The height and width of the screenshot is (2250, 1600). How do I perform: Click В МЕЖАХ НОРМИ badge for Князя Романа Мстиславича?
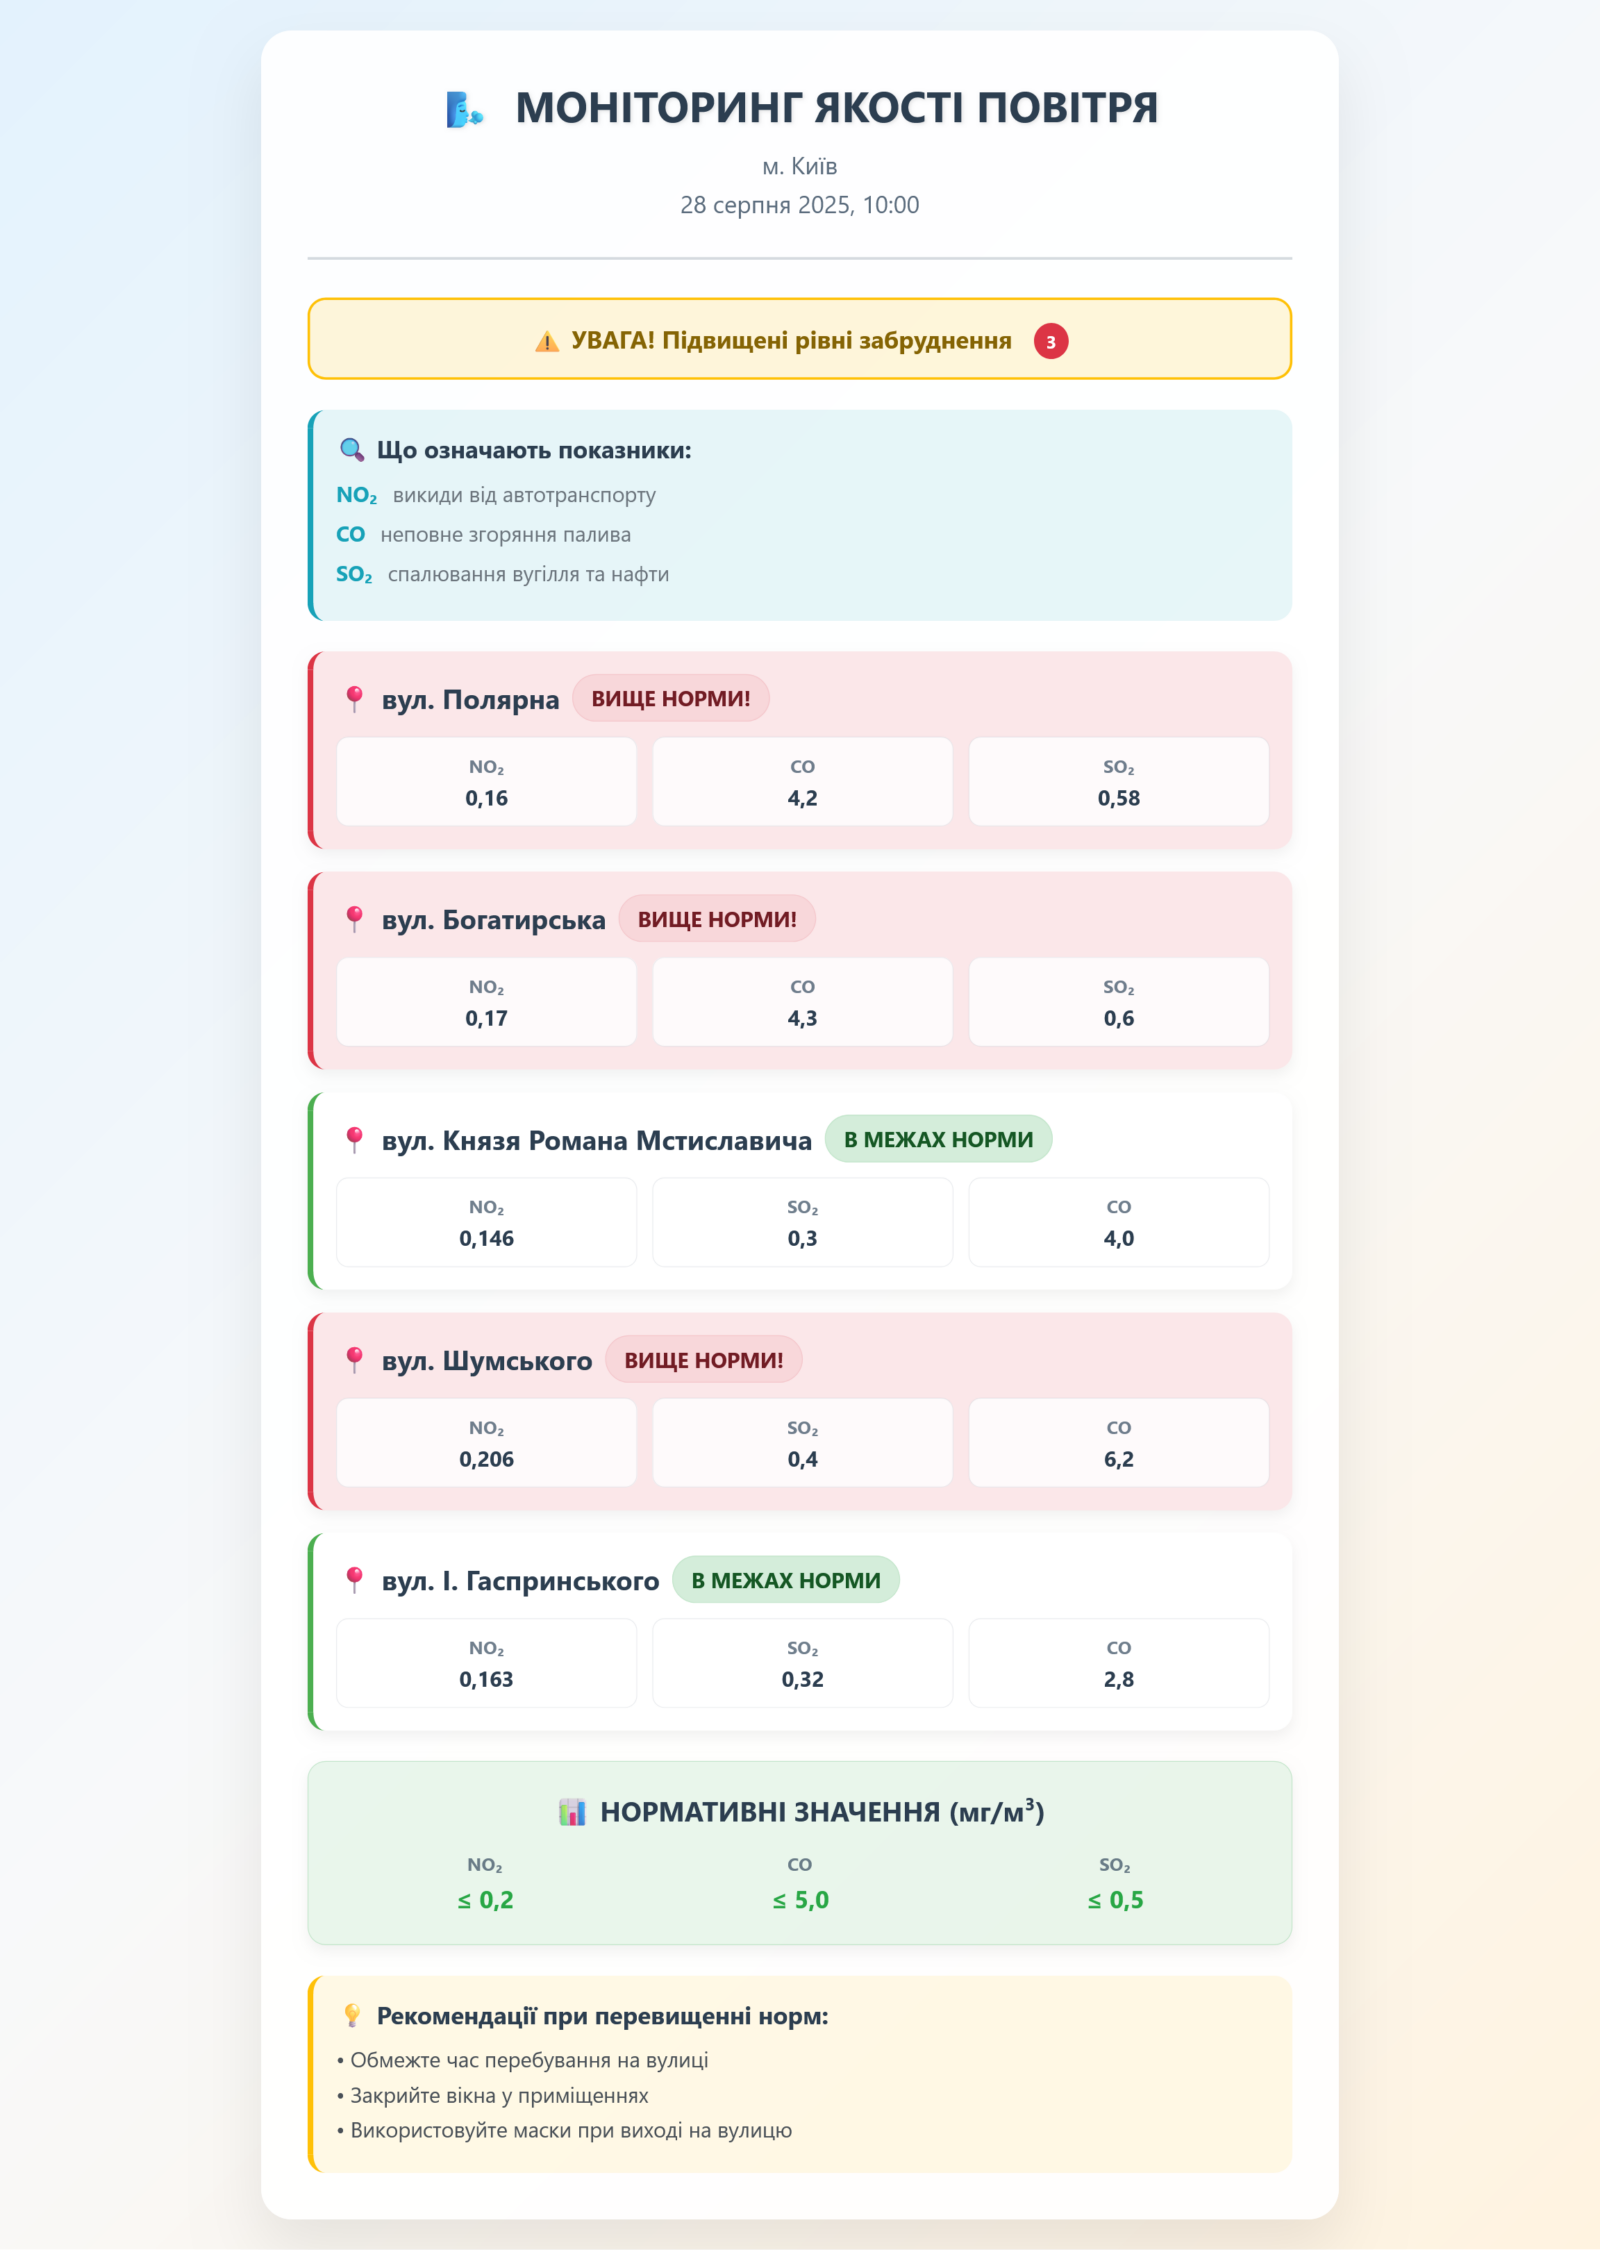pos(938,1140)
